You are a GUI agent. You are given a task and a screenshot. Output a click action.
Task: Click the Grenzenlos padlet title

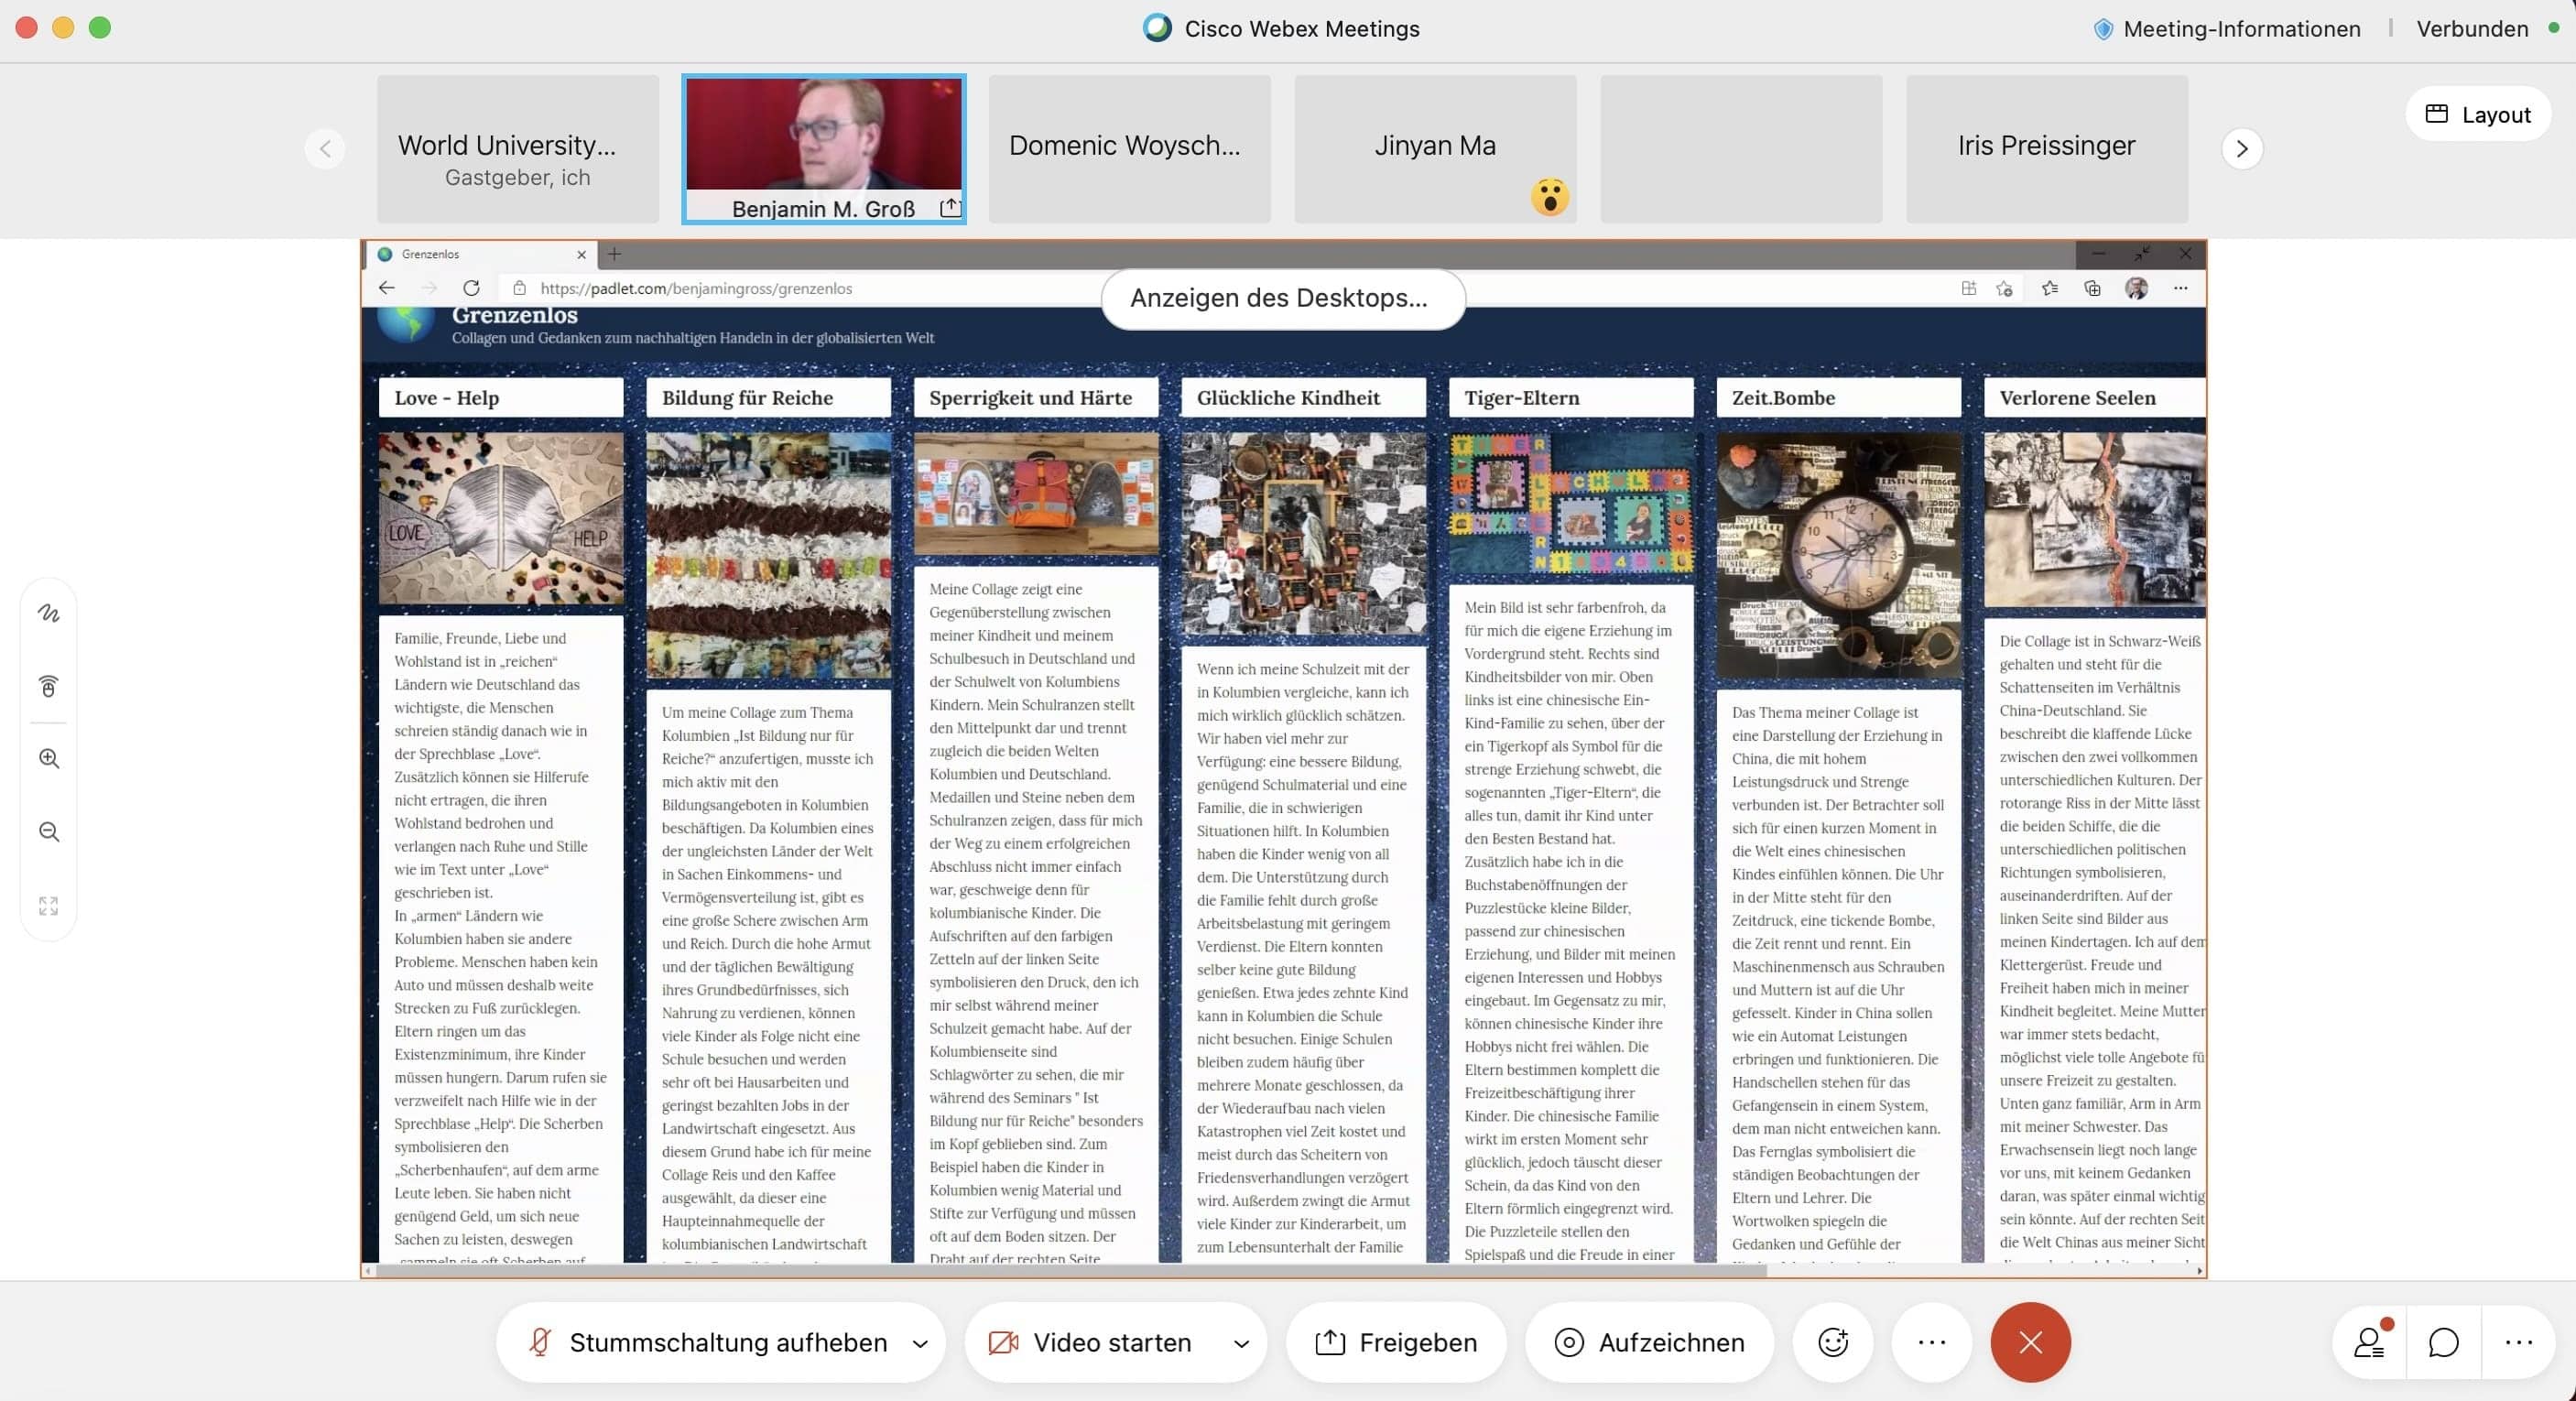(x=514, y=315)
